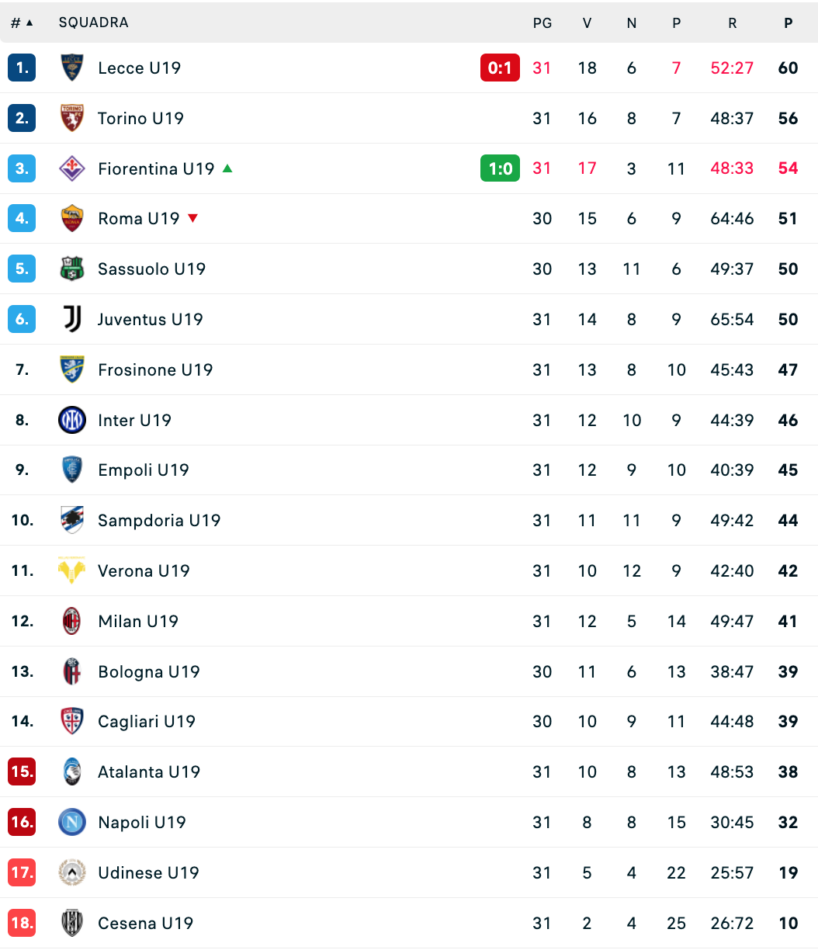Image resolution: width=818 pixels, height=950 pixels.
Task: Click the Juventus U19 logo
Action: 72,319
